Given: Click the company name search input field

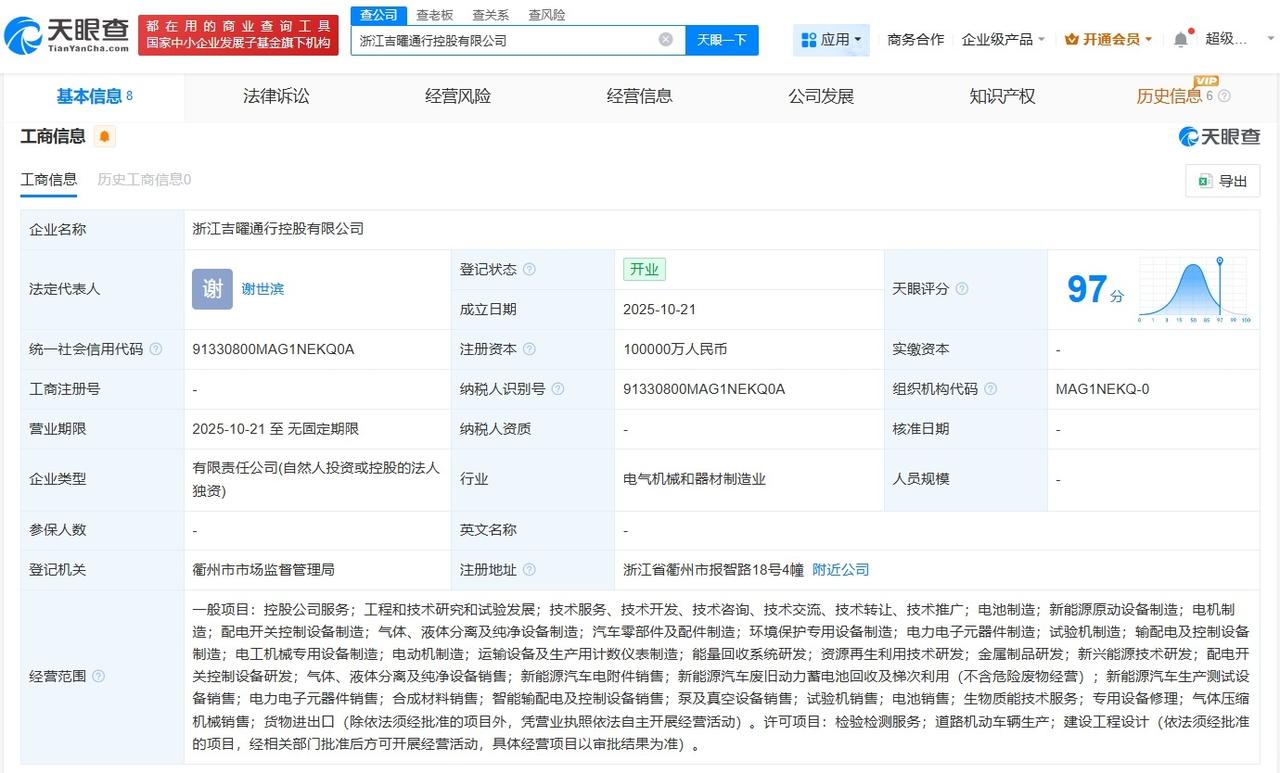Looking at the screenshot, I should click(505, 40).
